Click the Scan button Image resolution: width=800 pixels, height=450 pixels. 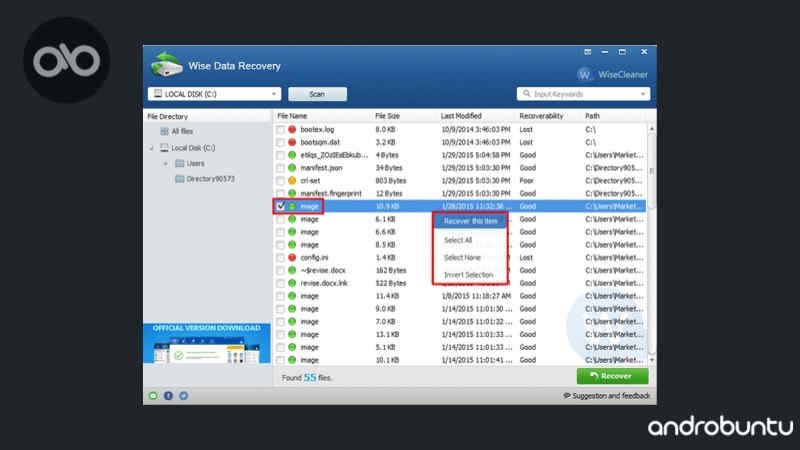(x=317, y=94)
